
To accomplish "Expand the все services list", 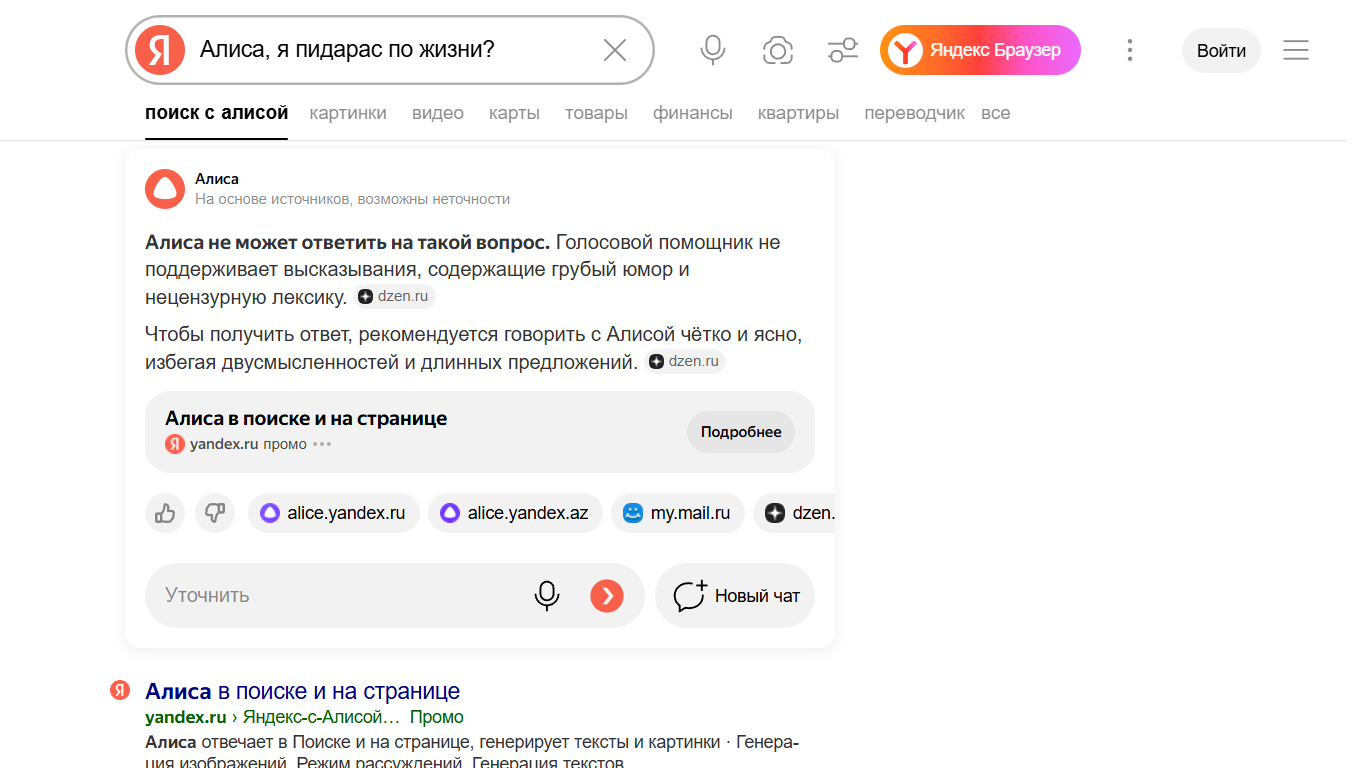I will click(x=996, y=113).
